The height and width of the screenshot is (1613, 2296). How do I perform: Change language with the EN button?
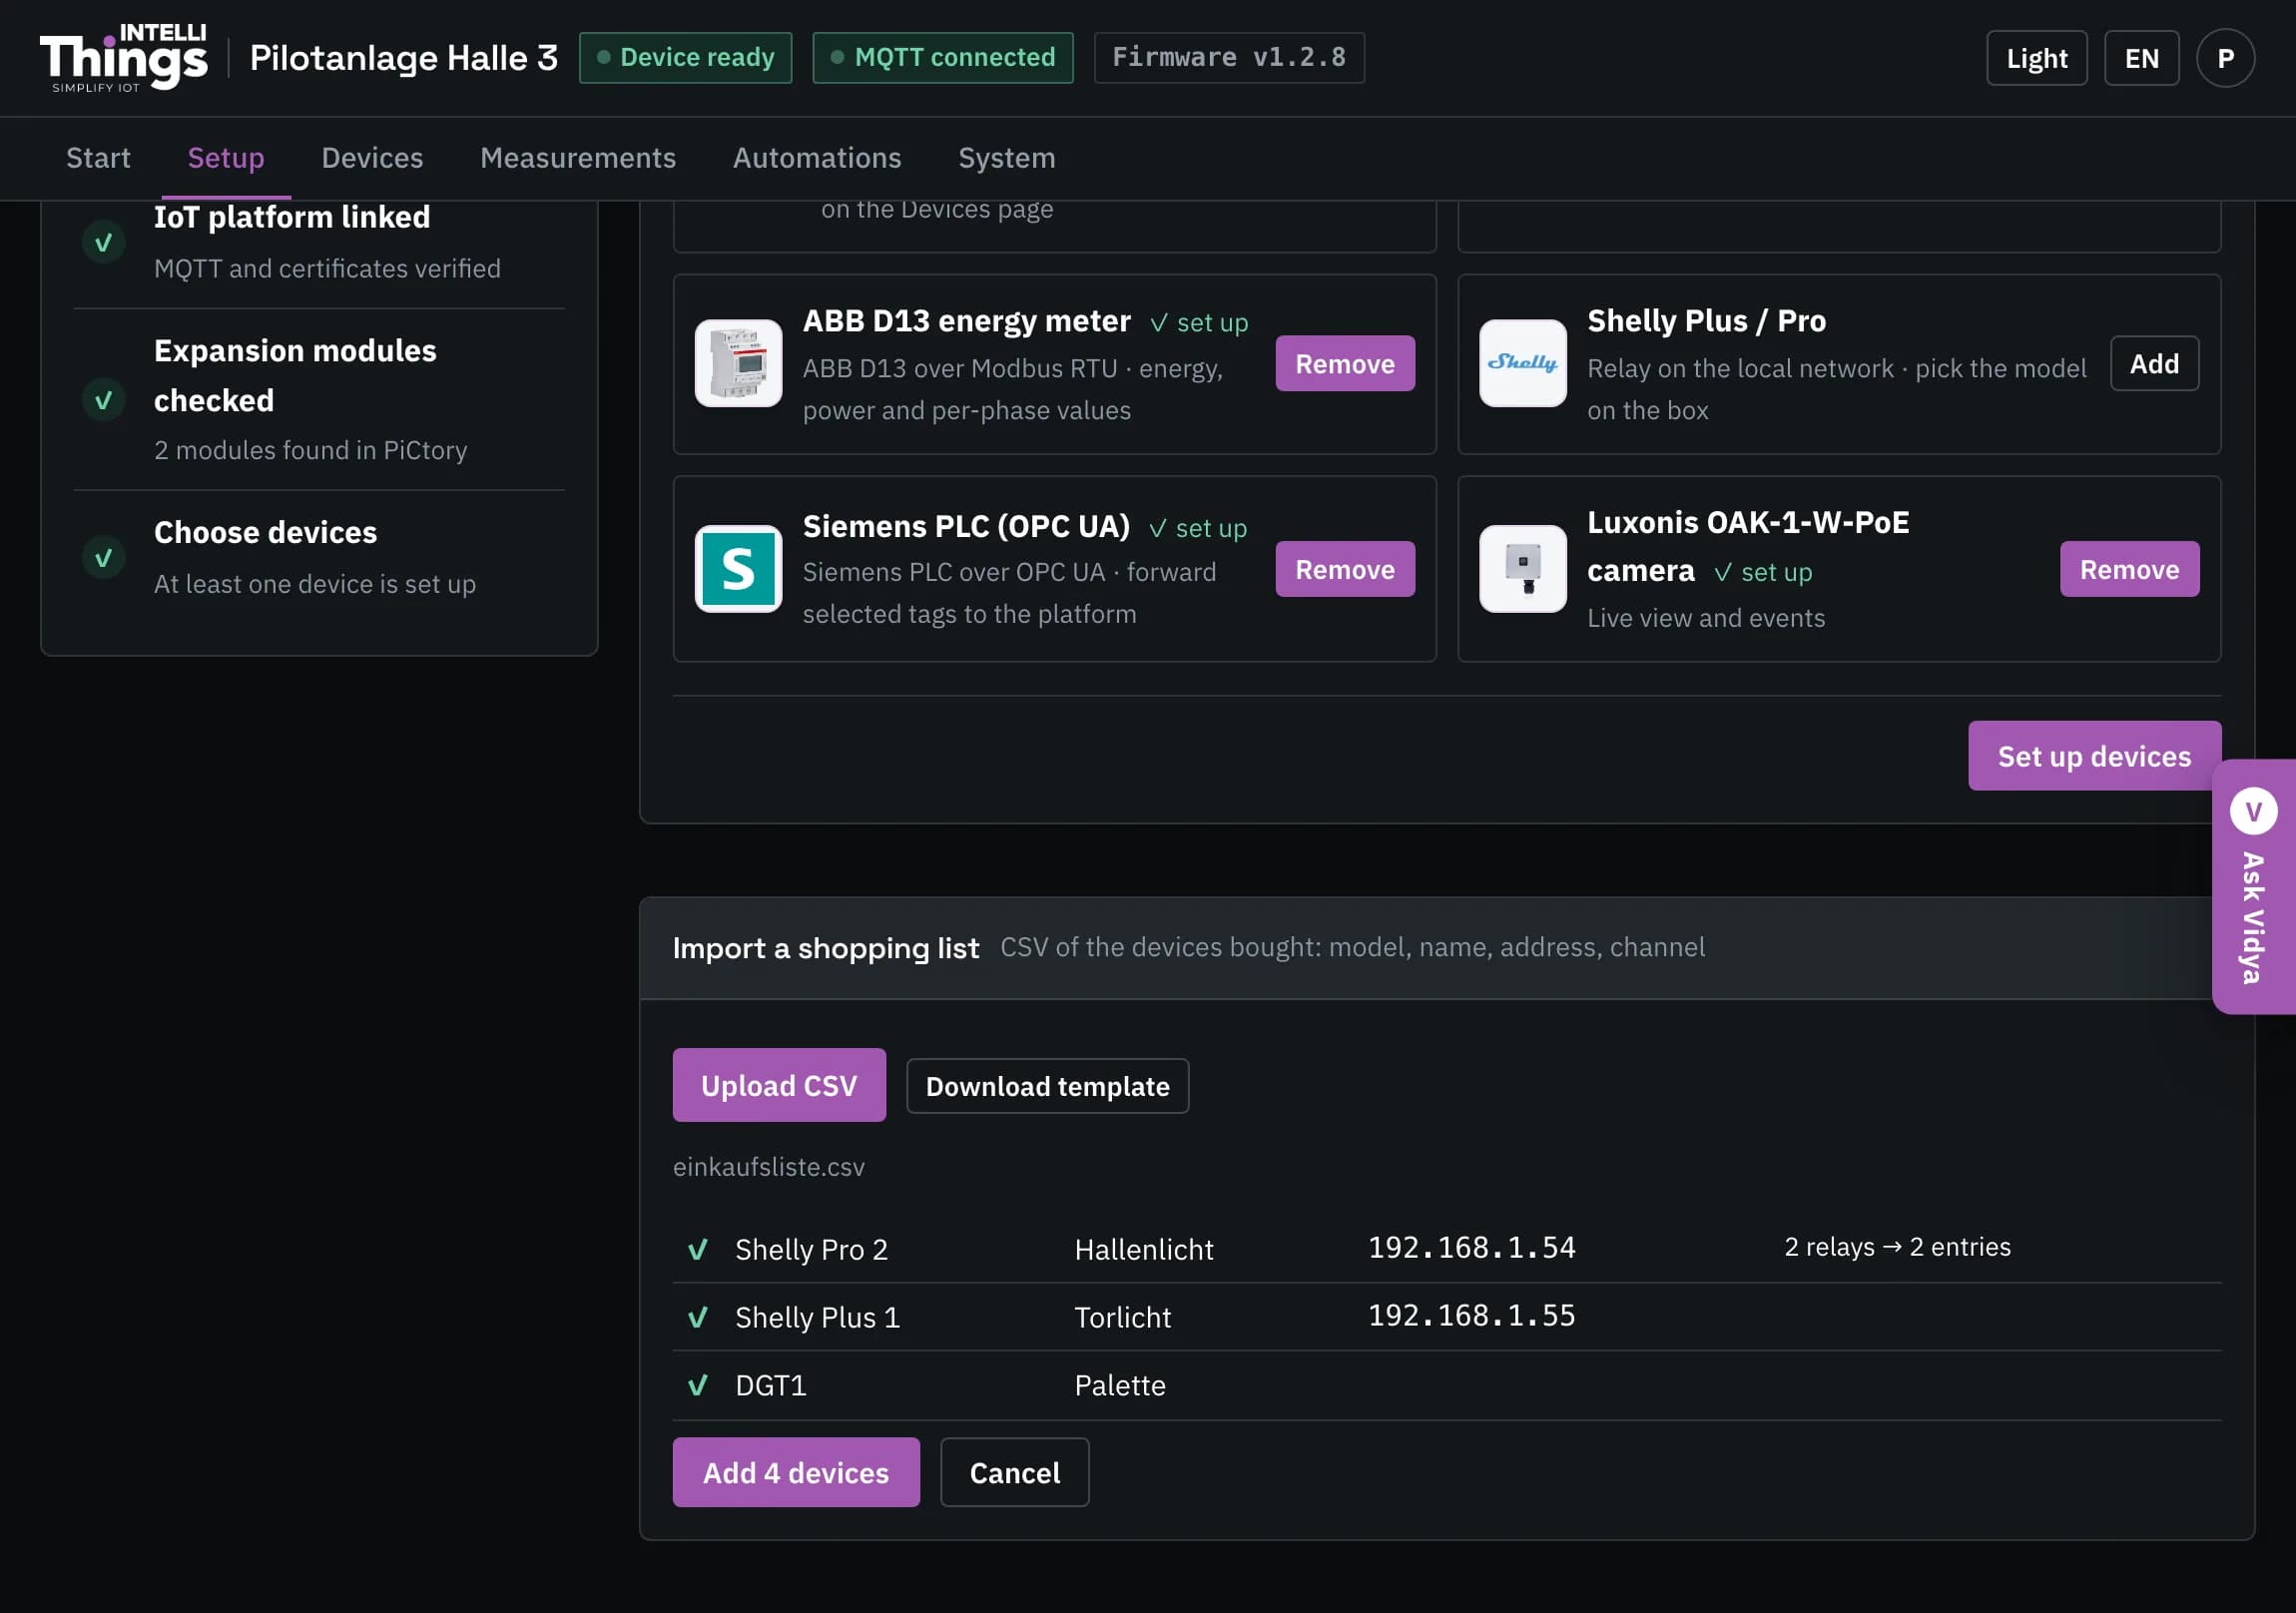pos(2141,58)
